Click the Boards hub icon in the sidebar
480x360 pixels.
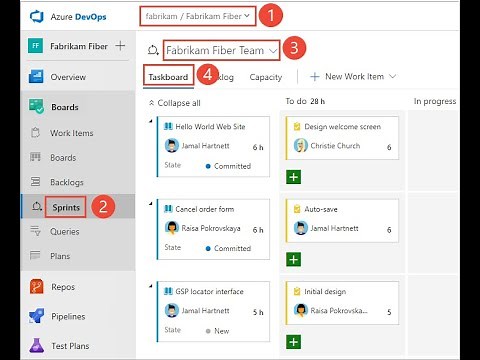[x=36, y=106]
